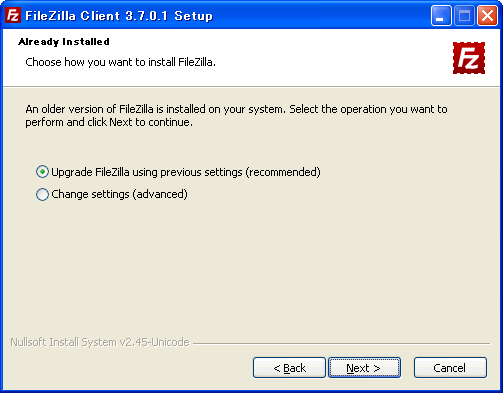
Task: Click the red FileZilla logo in header
Action: point(469,58)
